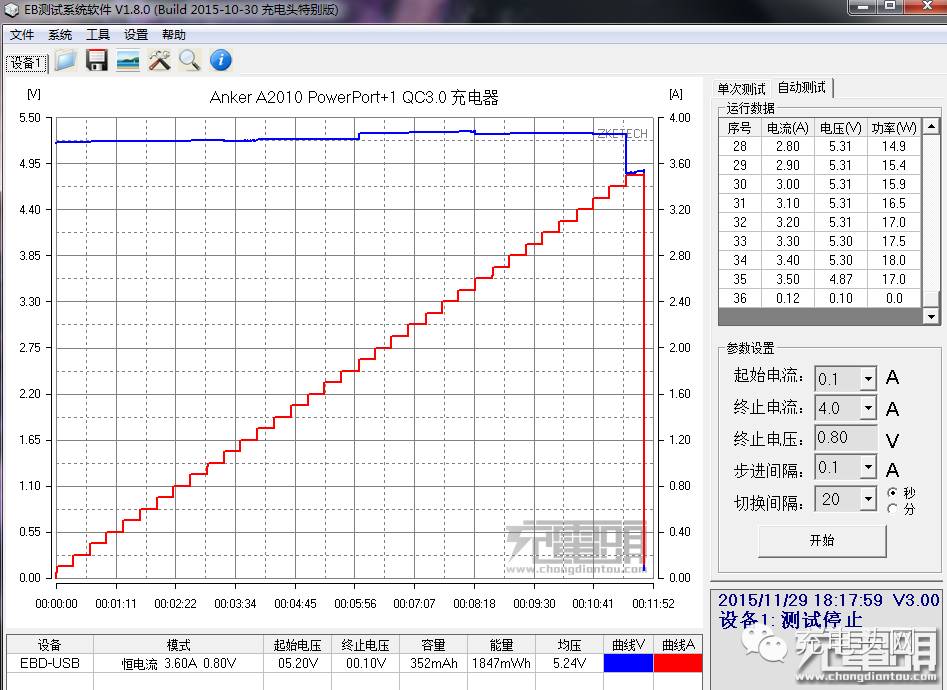Image resolution: width=947 pixels, height=690 pixels.
Task: Select row 32 in the data table
Action: click(820, 222)
